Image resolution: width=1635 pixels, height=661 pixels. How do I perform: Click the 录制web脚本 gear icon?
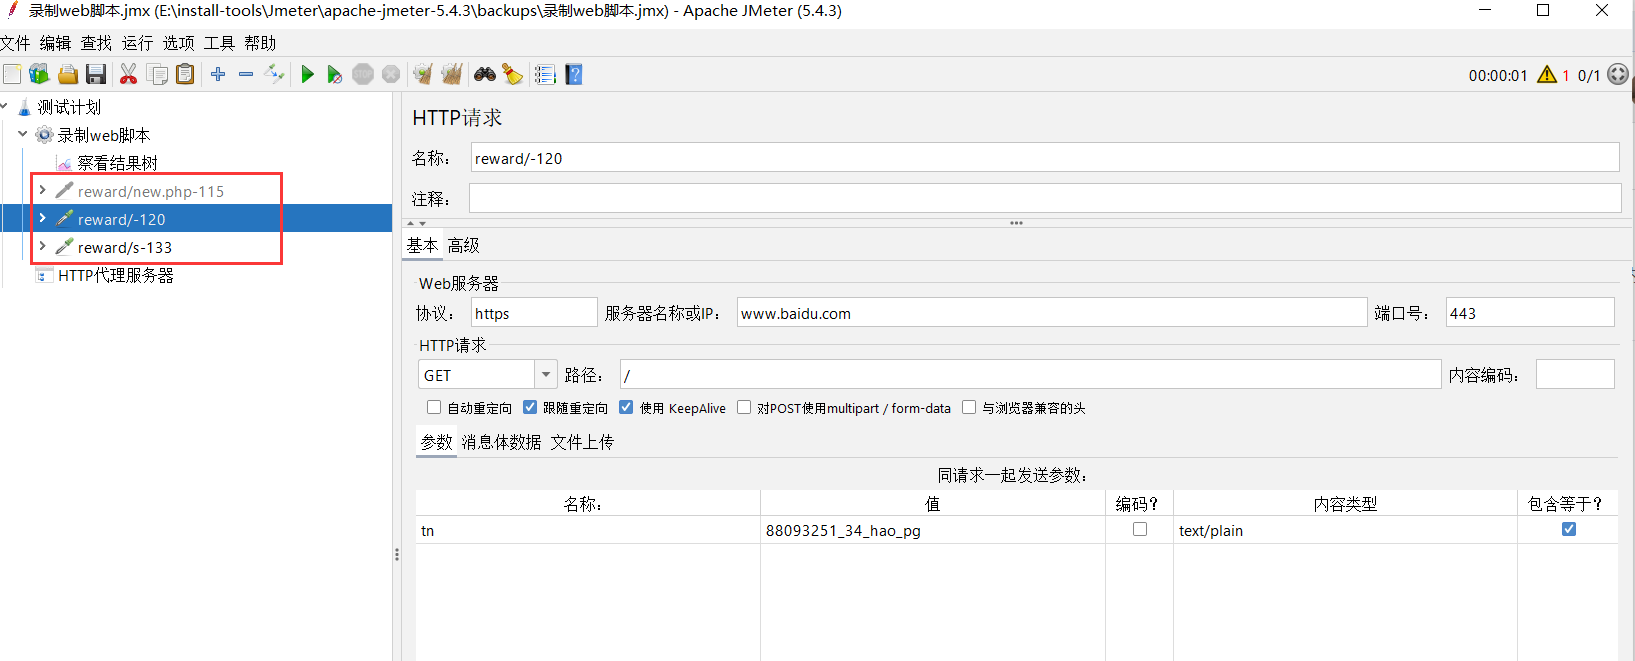[x=45, y=135]
